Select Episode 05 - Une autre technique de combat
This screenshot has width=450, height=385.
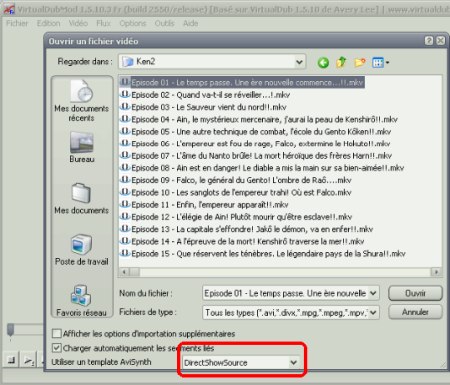pos(255,131)
